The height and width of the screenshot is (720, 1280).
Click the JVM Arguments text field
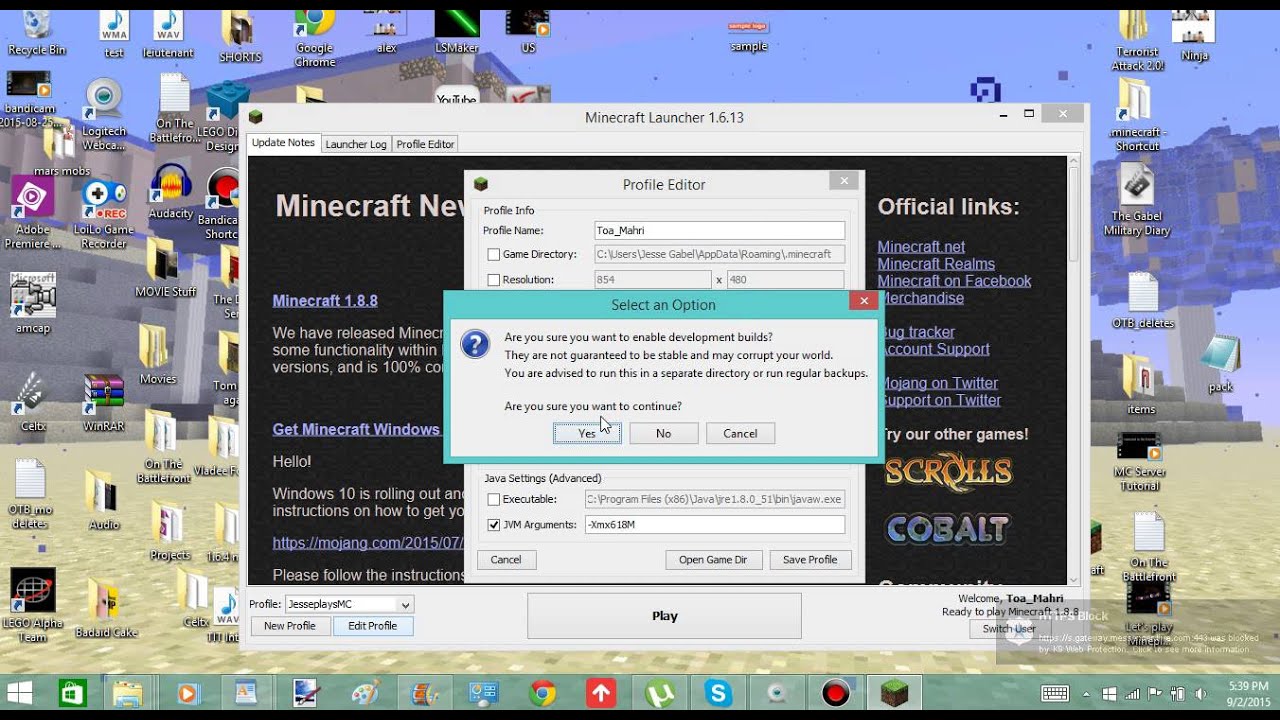[714, 525]
